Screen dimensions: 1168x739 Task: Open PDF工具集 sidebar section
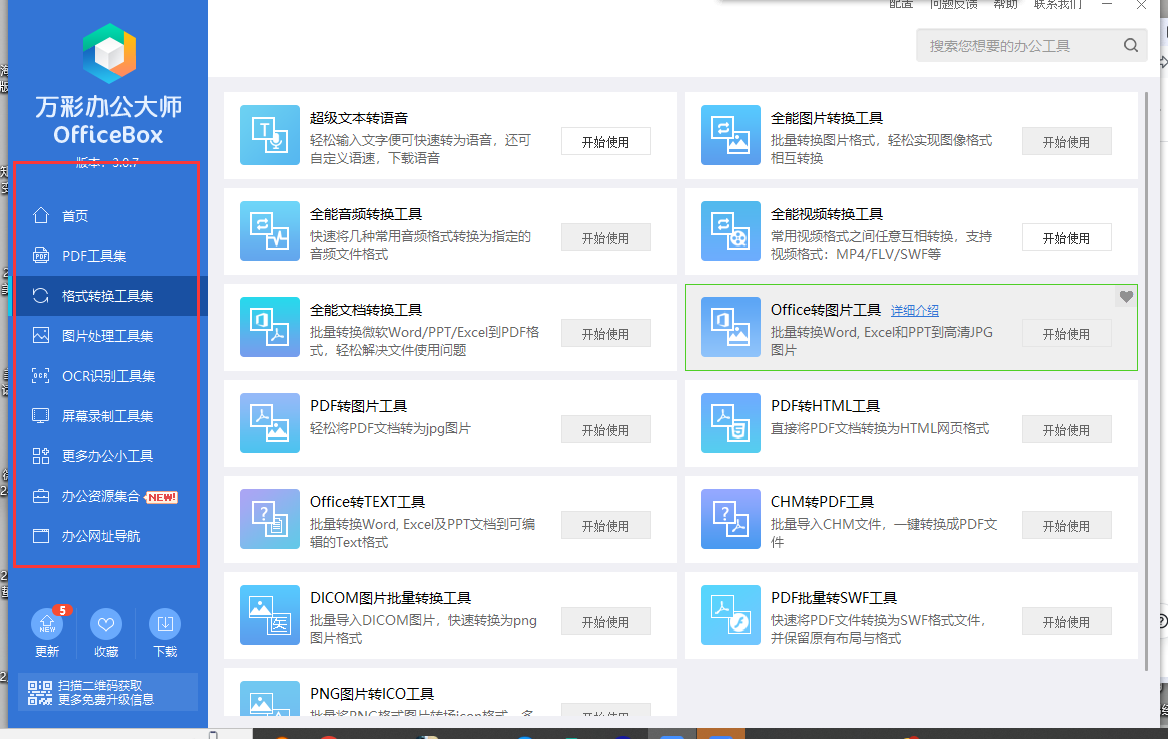pyautogui.click(x=106, y=256)
